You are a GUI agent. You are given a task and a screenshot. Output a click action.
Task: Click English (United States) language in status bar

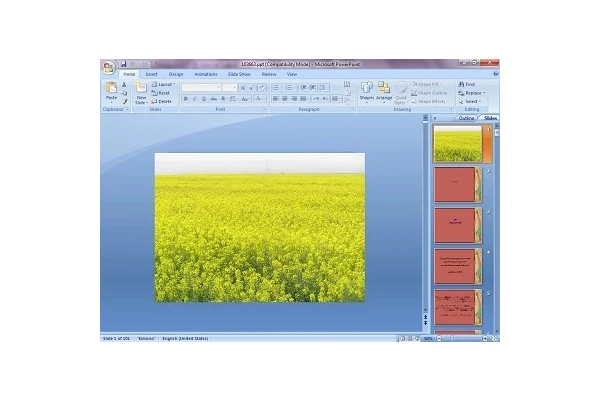pos(184,339)
